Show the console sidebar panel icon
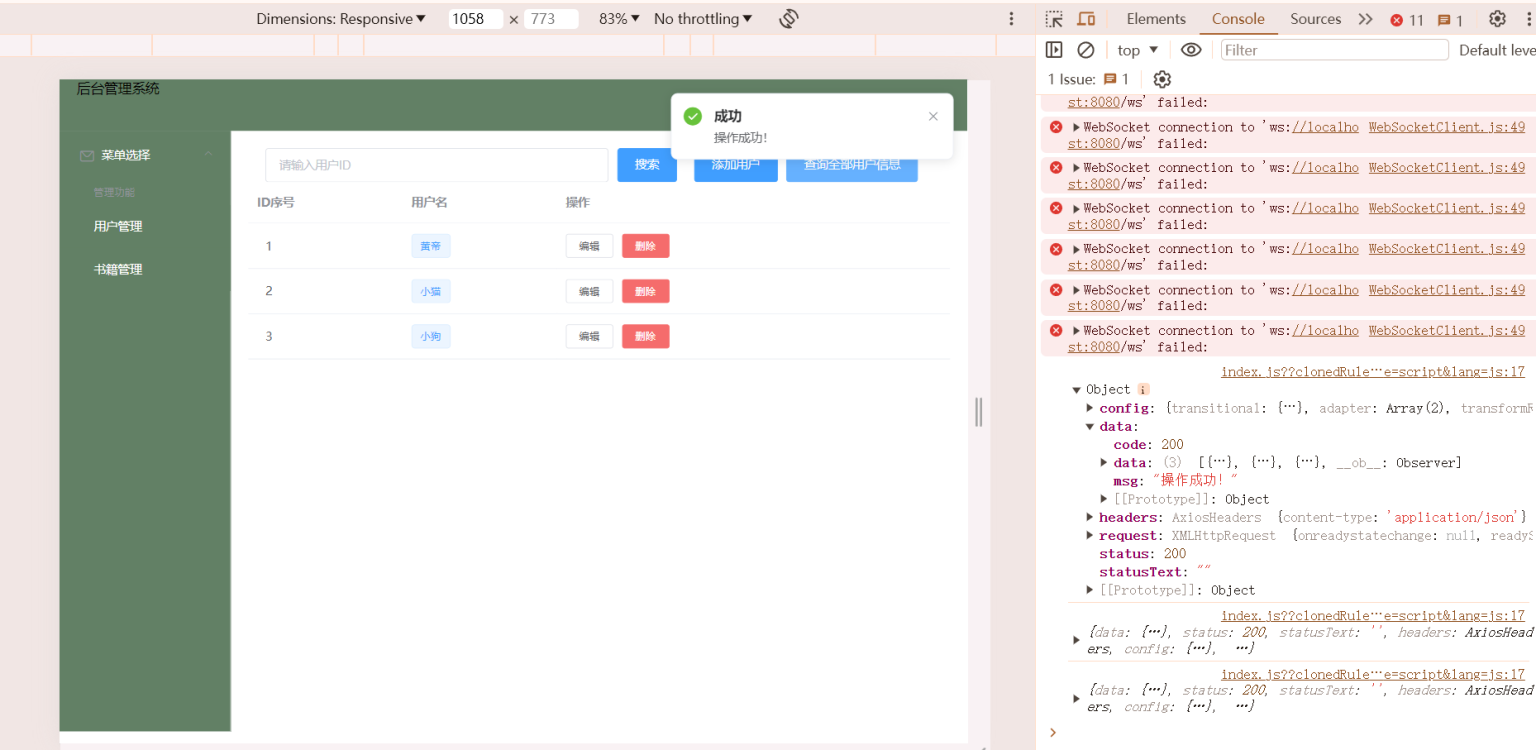 [1054, 50]
